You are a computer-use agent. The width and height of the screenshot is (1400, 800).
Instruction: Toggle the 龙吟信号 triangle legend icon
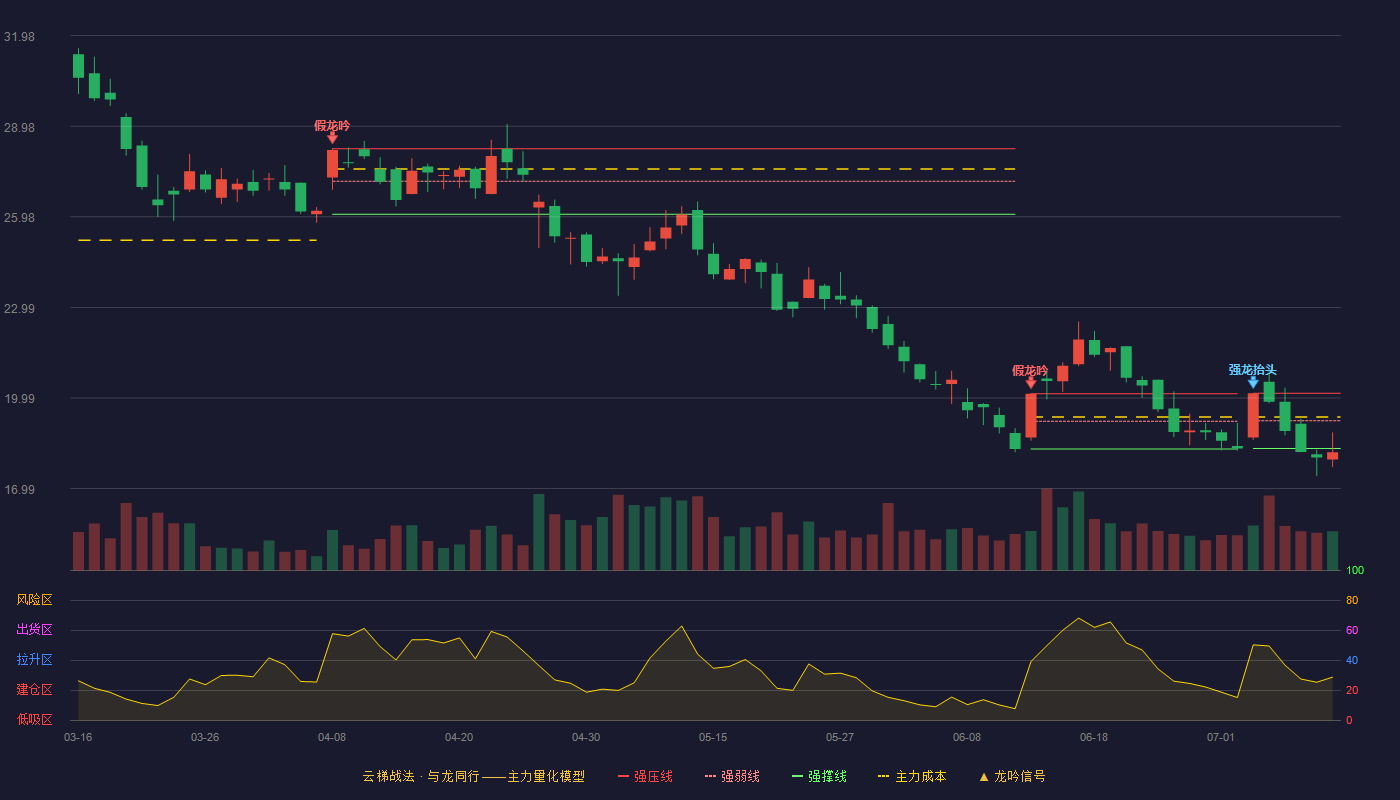point(984,777)
